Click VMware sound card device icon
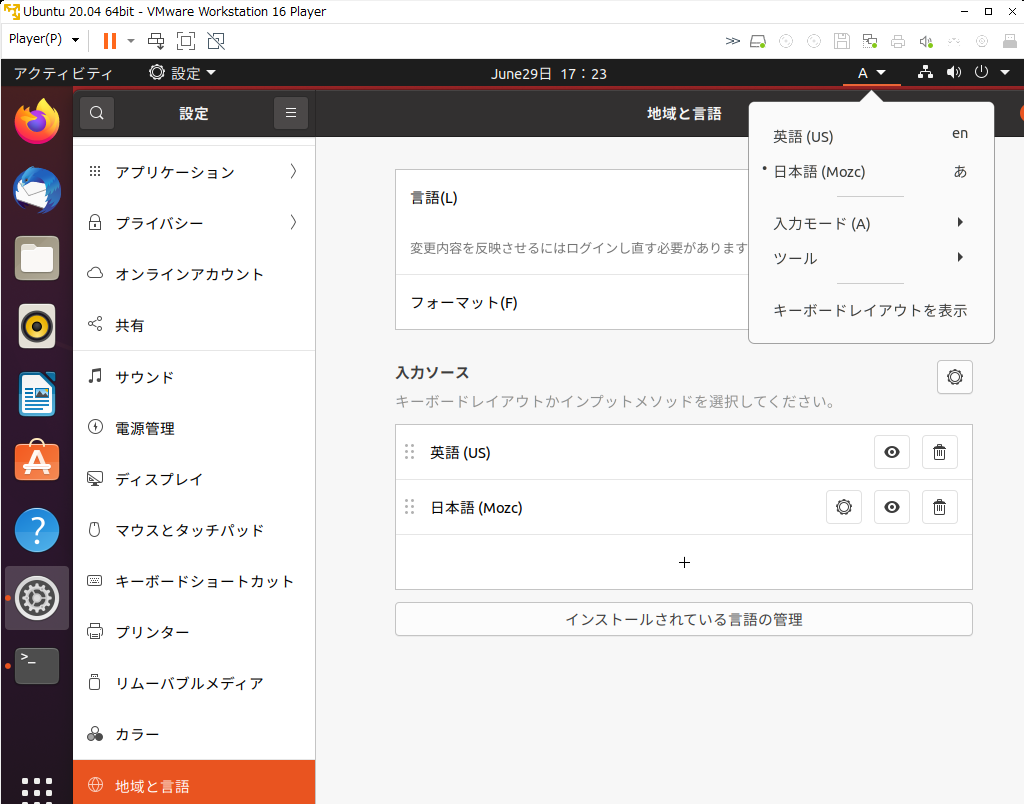The height and width of the screenshot is (804, 1024). click(926, 41)
